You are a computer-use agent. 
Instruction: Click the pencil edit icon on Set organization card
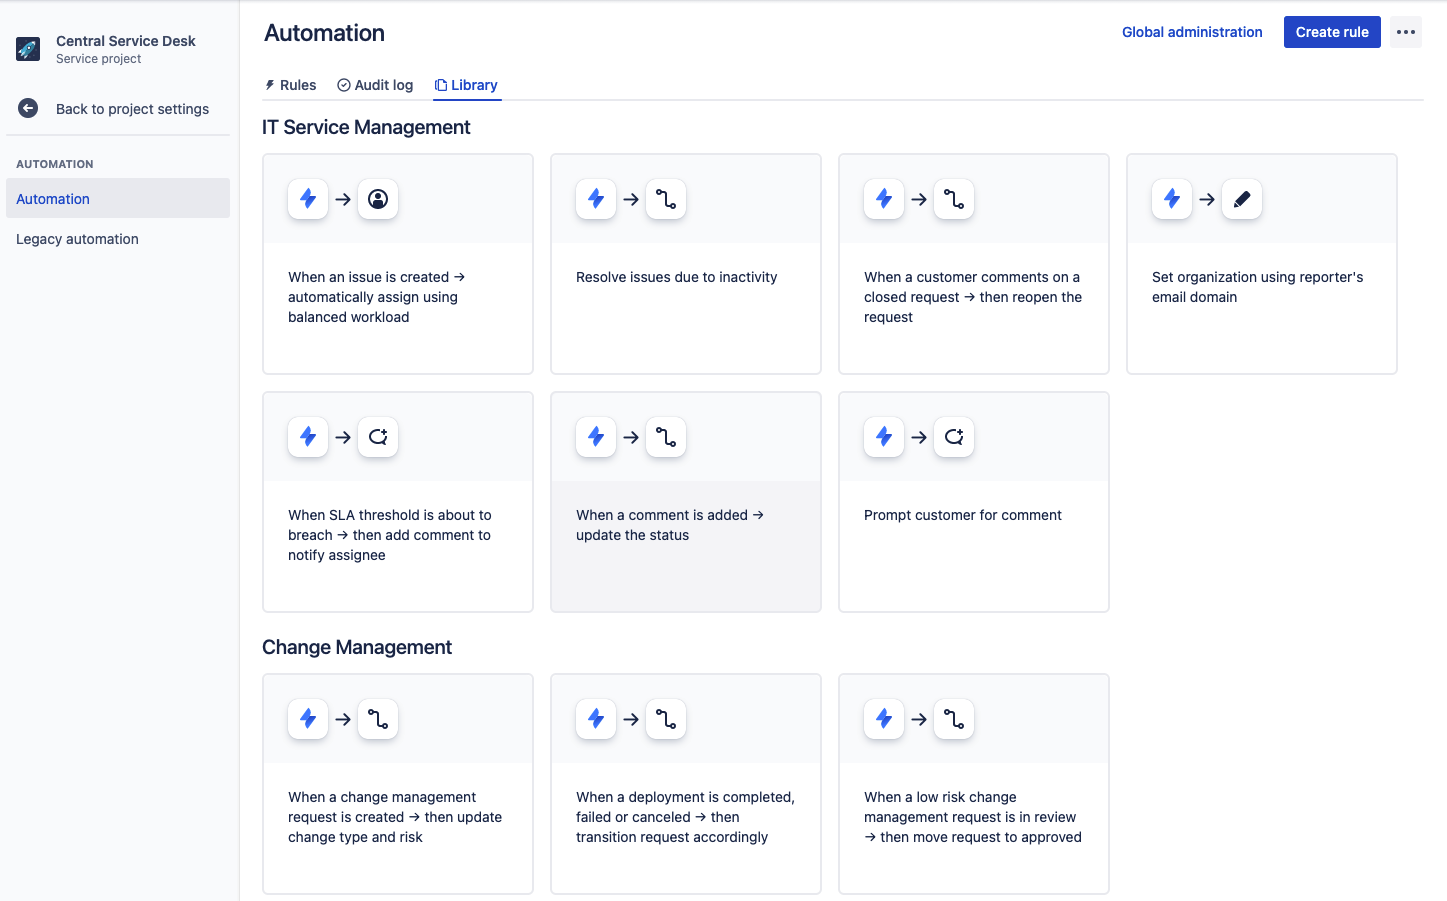[x=1242, y=199]
